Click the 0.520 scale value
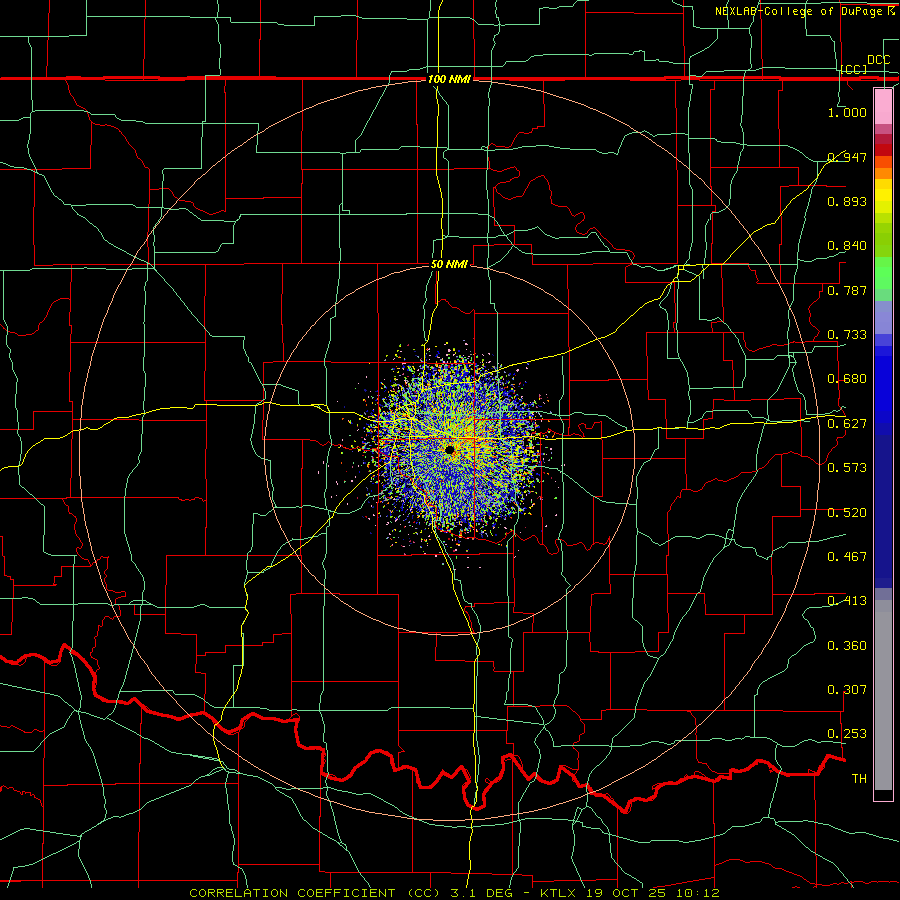The width and height of the screenshot is (900, 900). pos(847,513)
